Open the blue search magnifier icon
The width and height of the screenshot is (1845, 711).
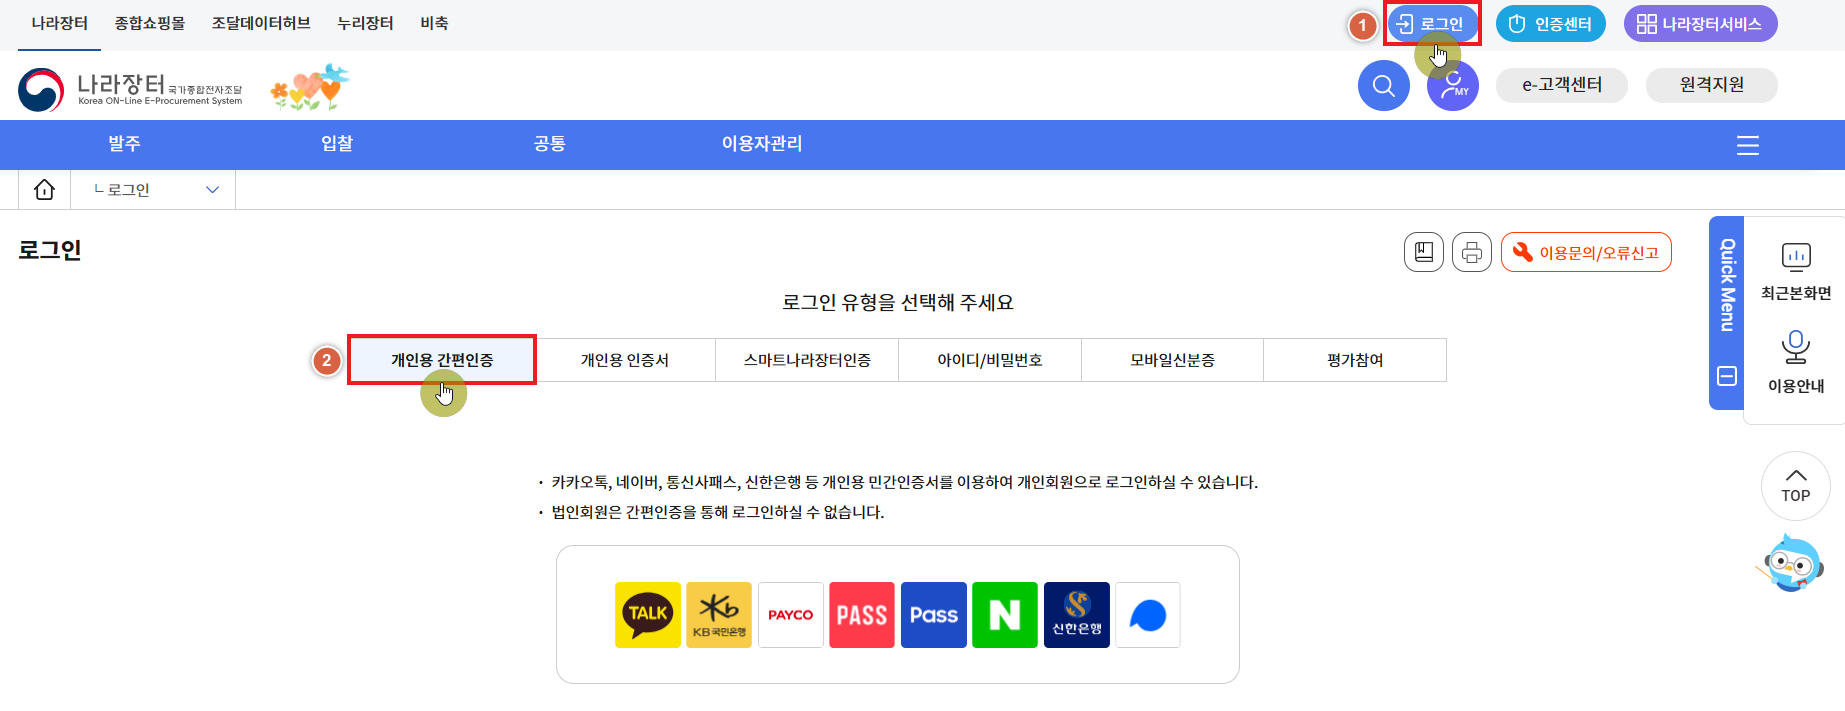click(x=1384, y=85)
